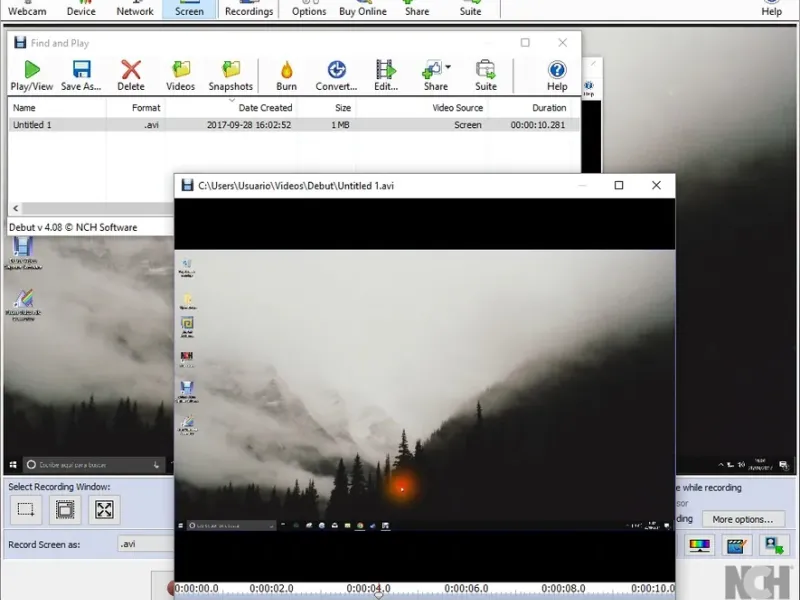Open the Record Screen as .avi dropdown
The width and height of the screenshot is (800, 600).
(145, 544)
